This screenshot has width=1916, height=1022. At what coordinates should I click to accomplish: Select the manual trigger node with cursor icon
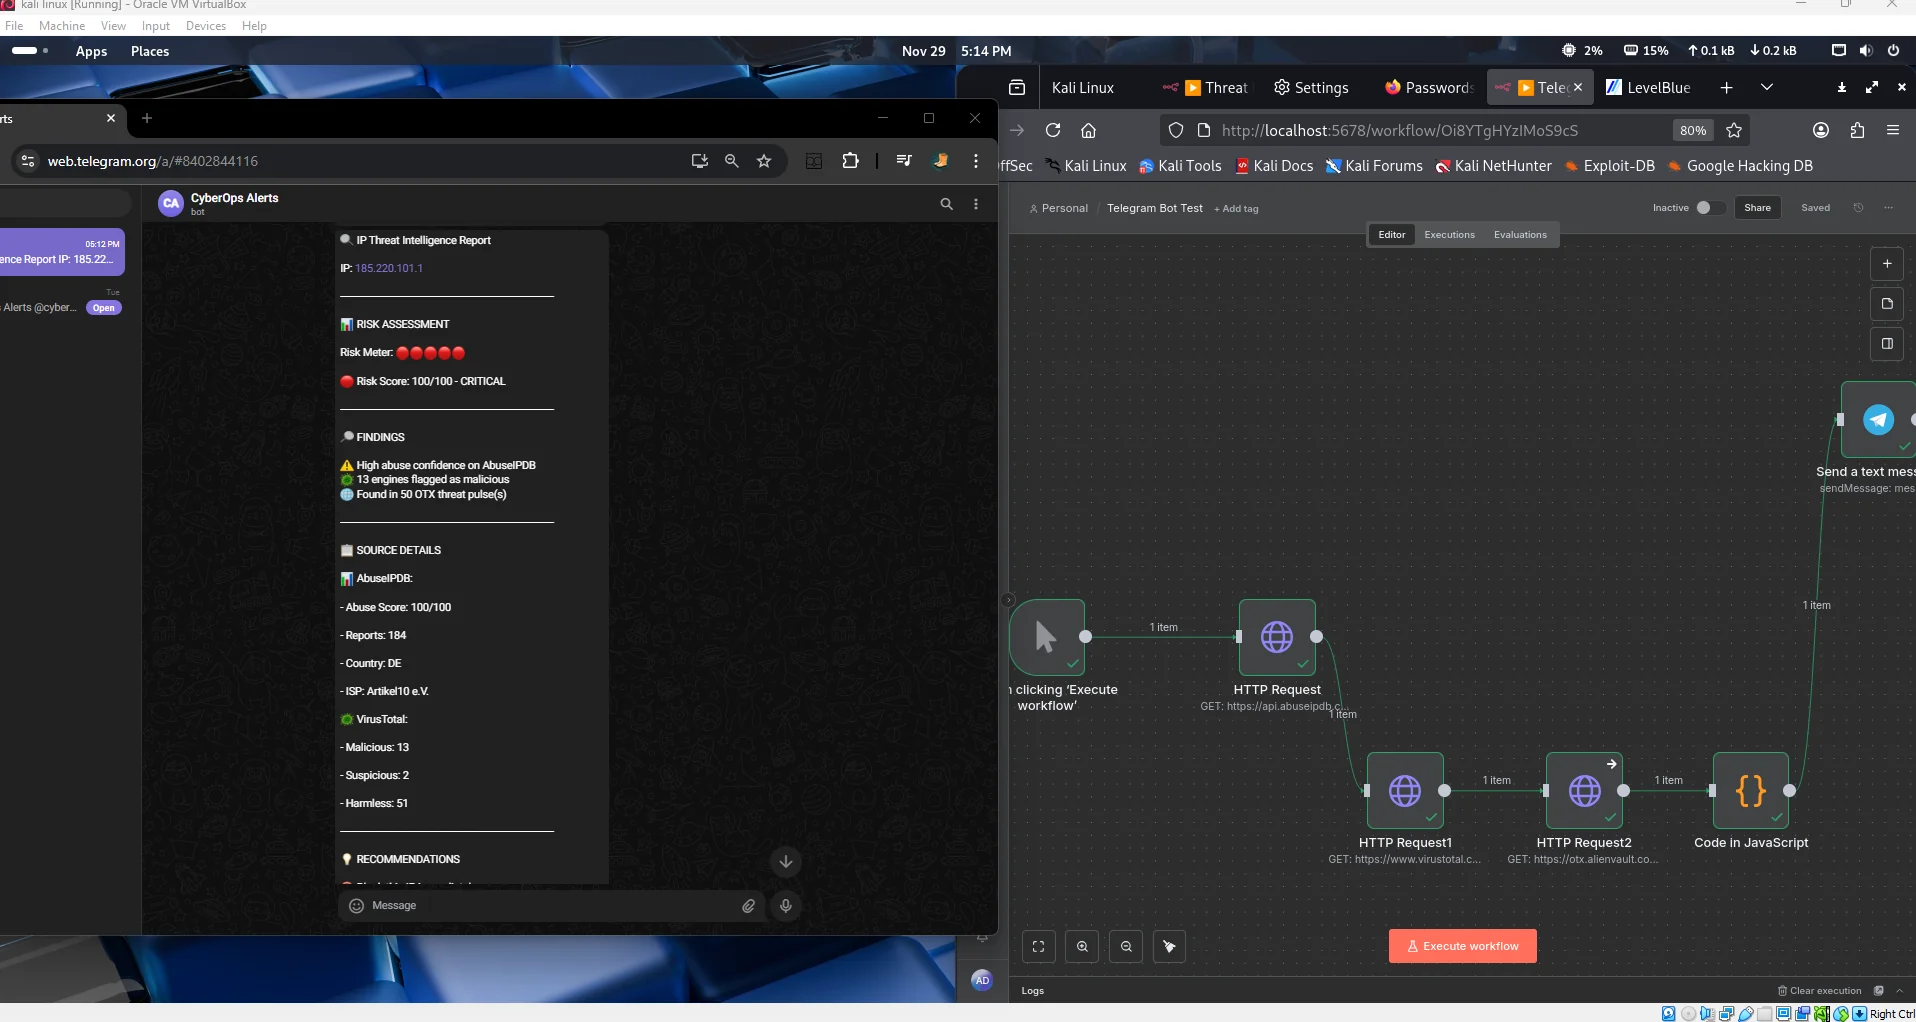(1047, 637)
